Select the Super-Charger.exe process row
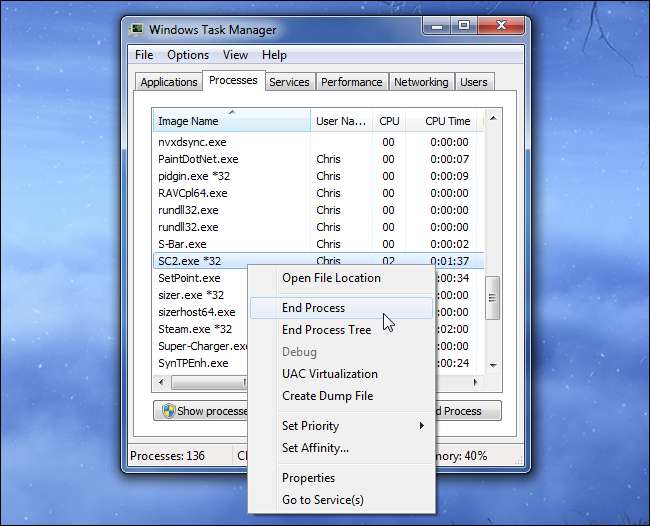The width and height of the screenshot is (650, 526). point(201,346)
